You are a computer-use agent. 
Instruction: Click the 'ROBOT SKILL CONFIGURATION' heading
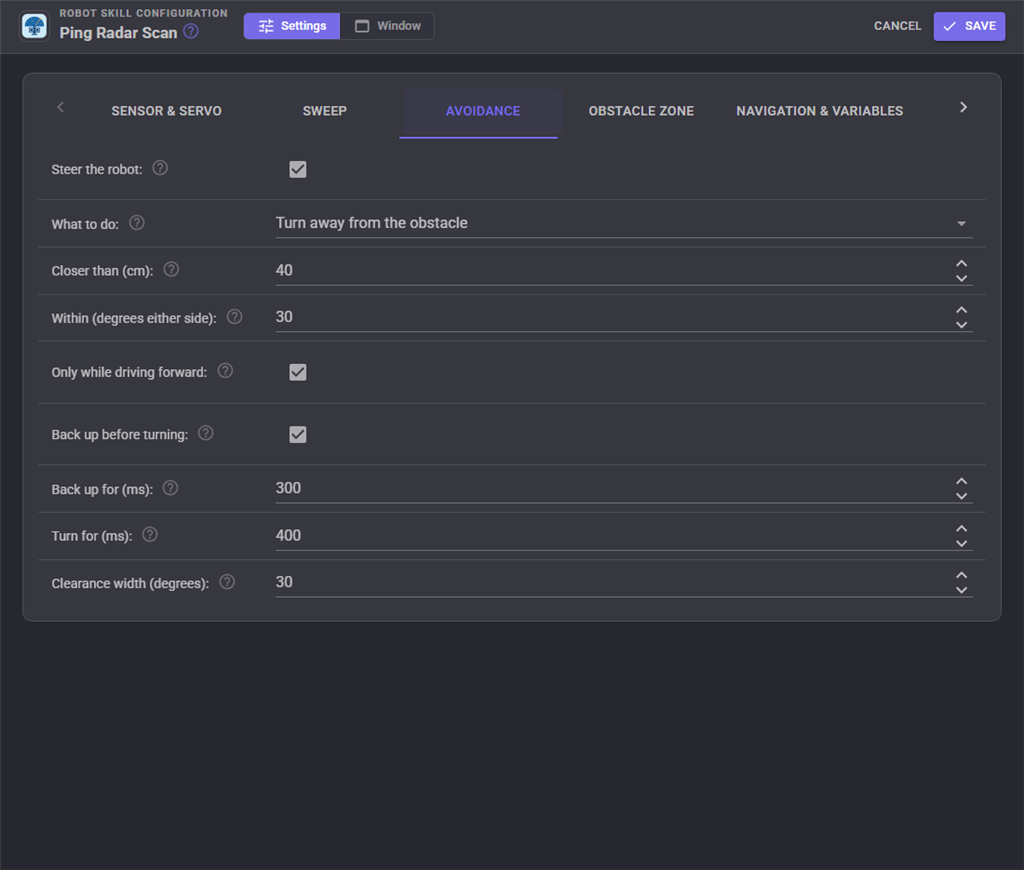tap(144, 13)
